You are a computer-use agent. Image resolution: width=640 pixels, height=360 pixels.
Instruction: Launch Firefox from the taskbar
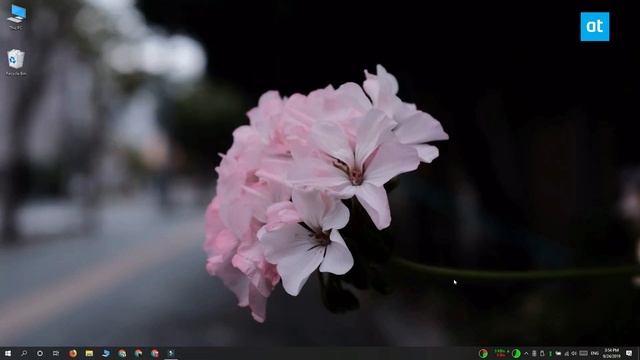tap(73, 353)
